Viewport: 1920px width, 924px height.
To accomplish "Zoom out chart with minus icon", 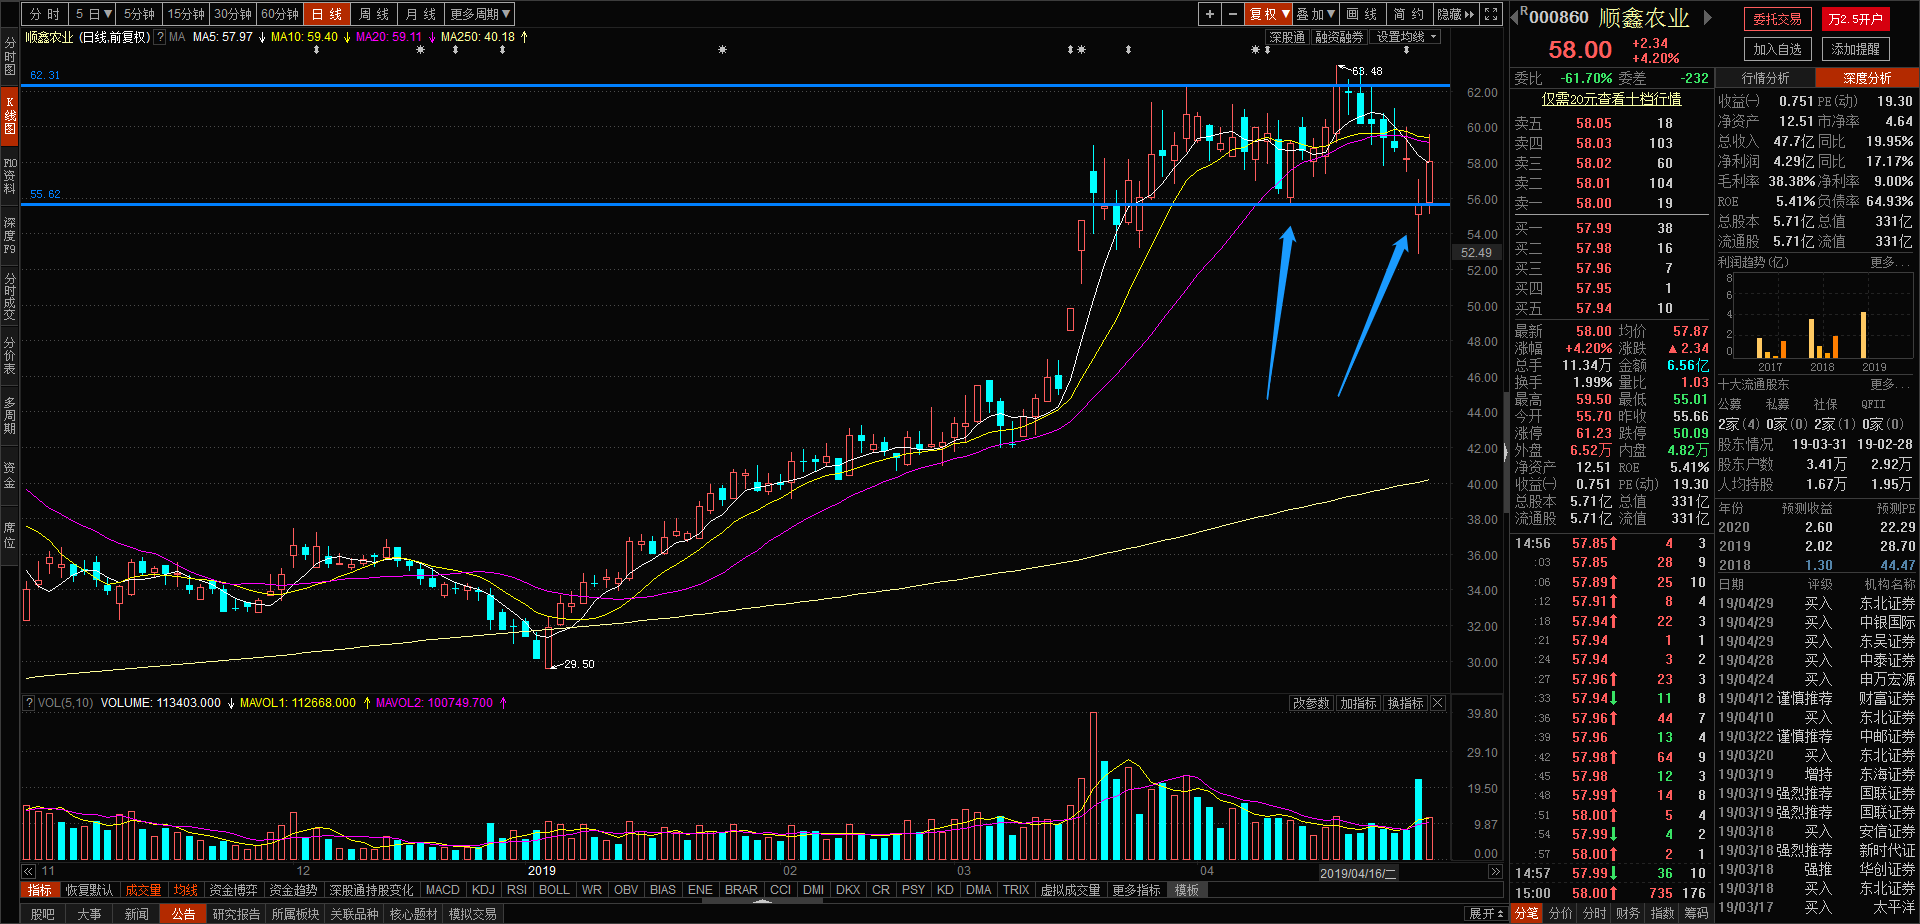I will click(1233, 14).
